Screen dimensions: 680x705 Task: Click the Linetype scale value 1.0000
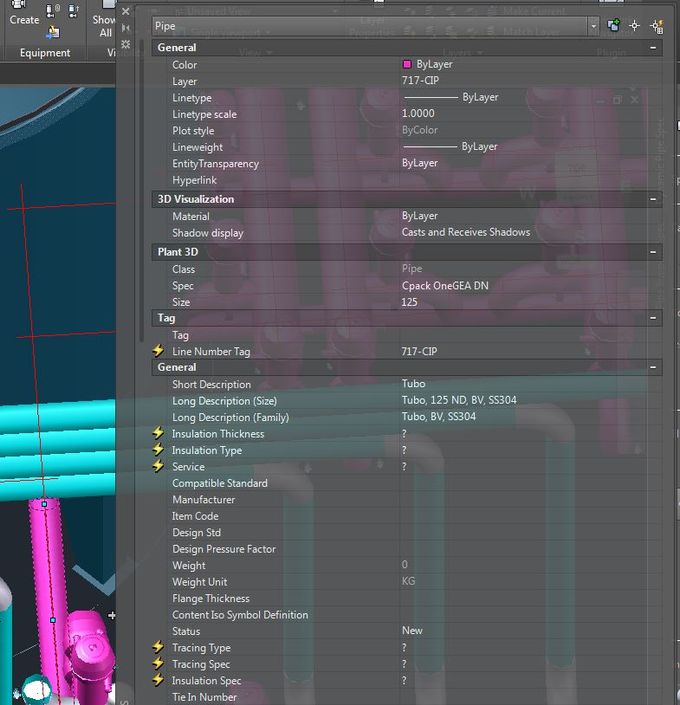pyautogui.click(x=418, y=113)
